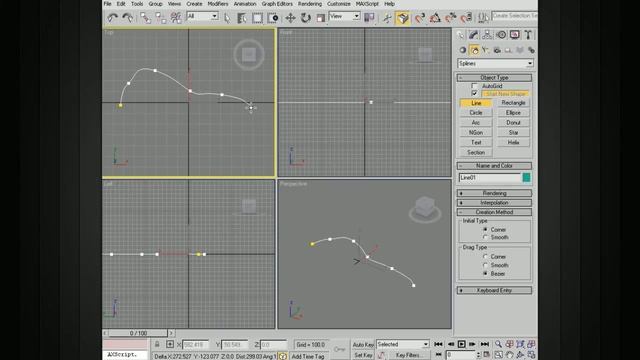This screenshot has width=640, height=360.
Task: Click the Pan hand viewport control
Action: (509, 355)
